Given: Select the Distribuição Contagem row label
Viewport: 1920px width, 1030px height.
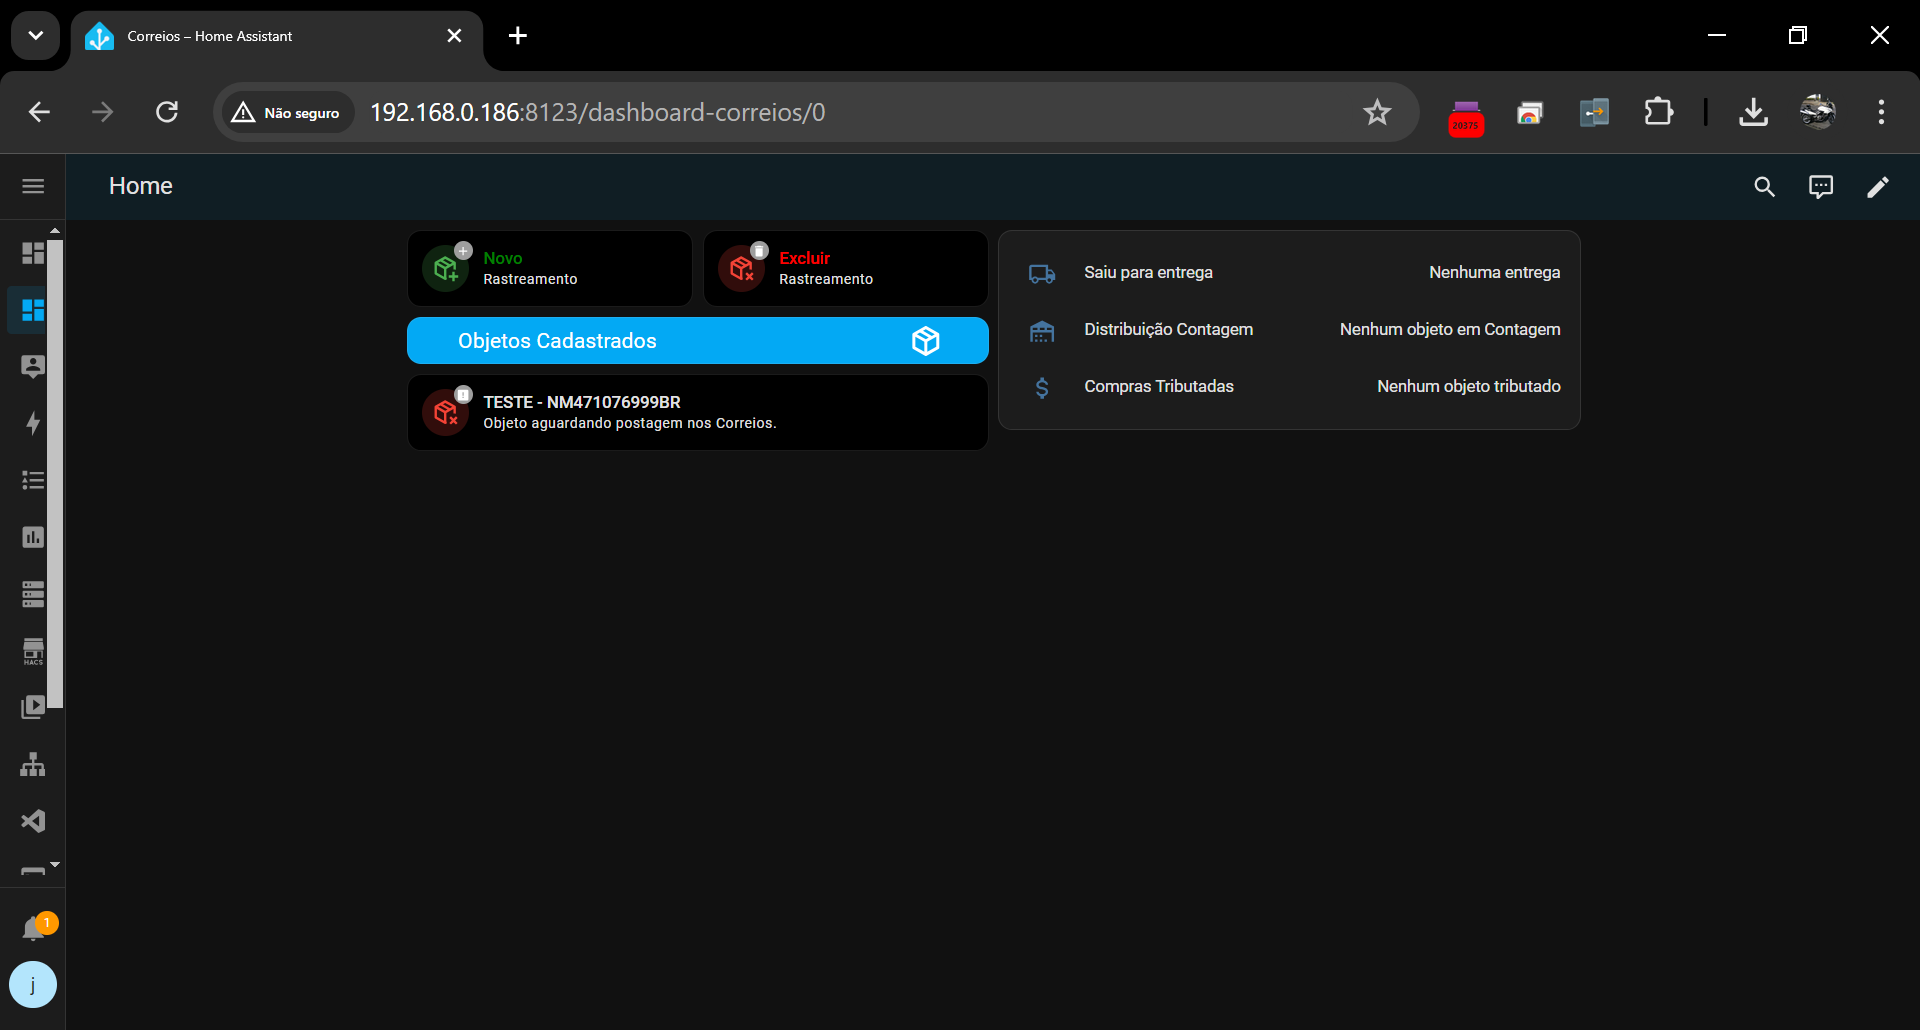Looking at the screenshot, I should [x=1168, y=329].
